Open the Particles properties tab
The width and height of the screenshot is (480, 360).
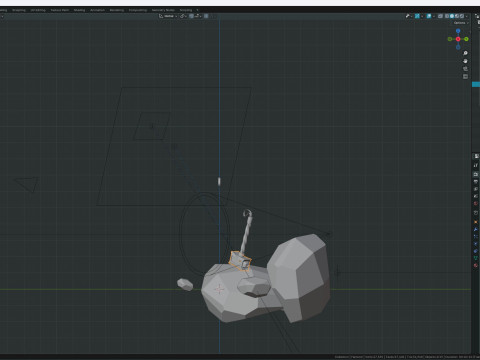pyautogui.click(x=476, y=236)
